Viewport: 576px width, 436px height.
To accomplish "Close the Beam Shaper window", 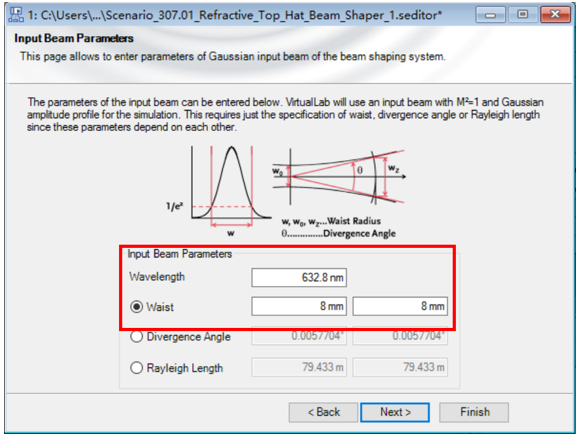I will pos(555,15).
